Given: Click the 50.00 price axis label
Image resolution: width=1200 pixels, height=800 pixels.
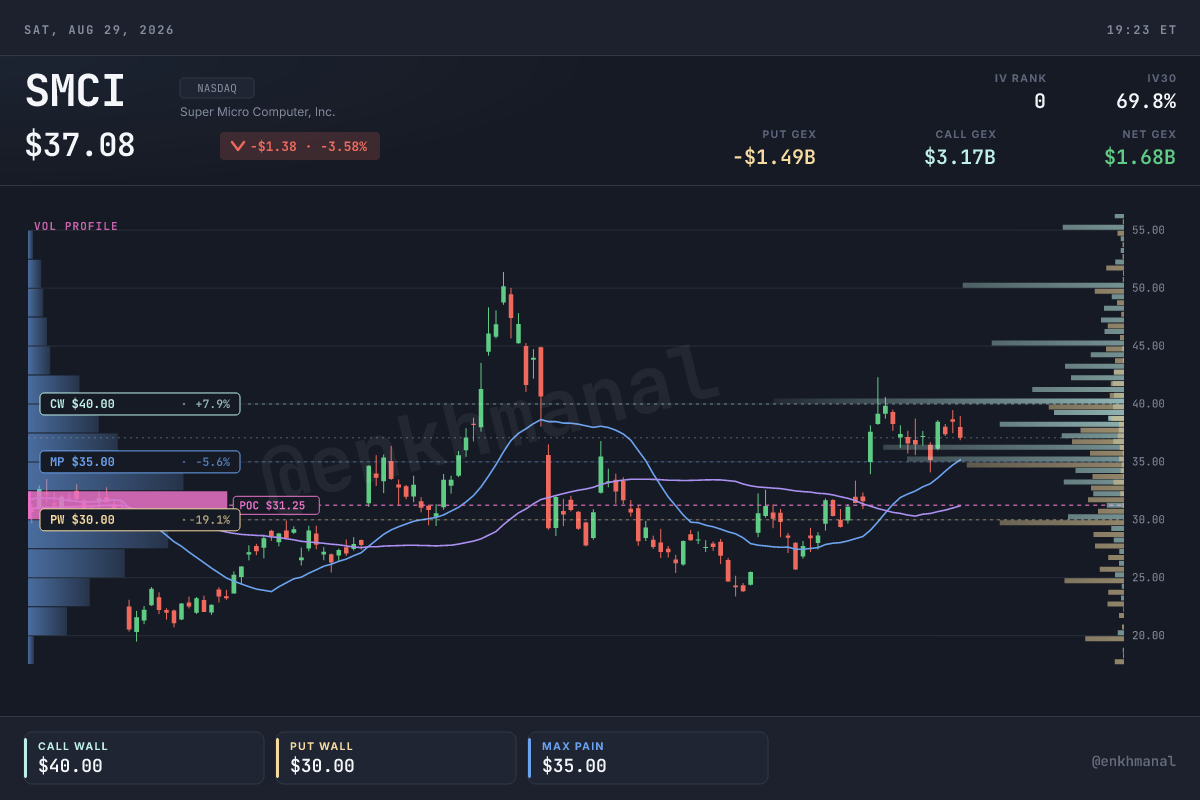Looking at the screenshot, I should point(1148,288).
